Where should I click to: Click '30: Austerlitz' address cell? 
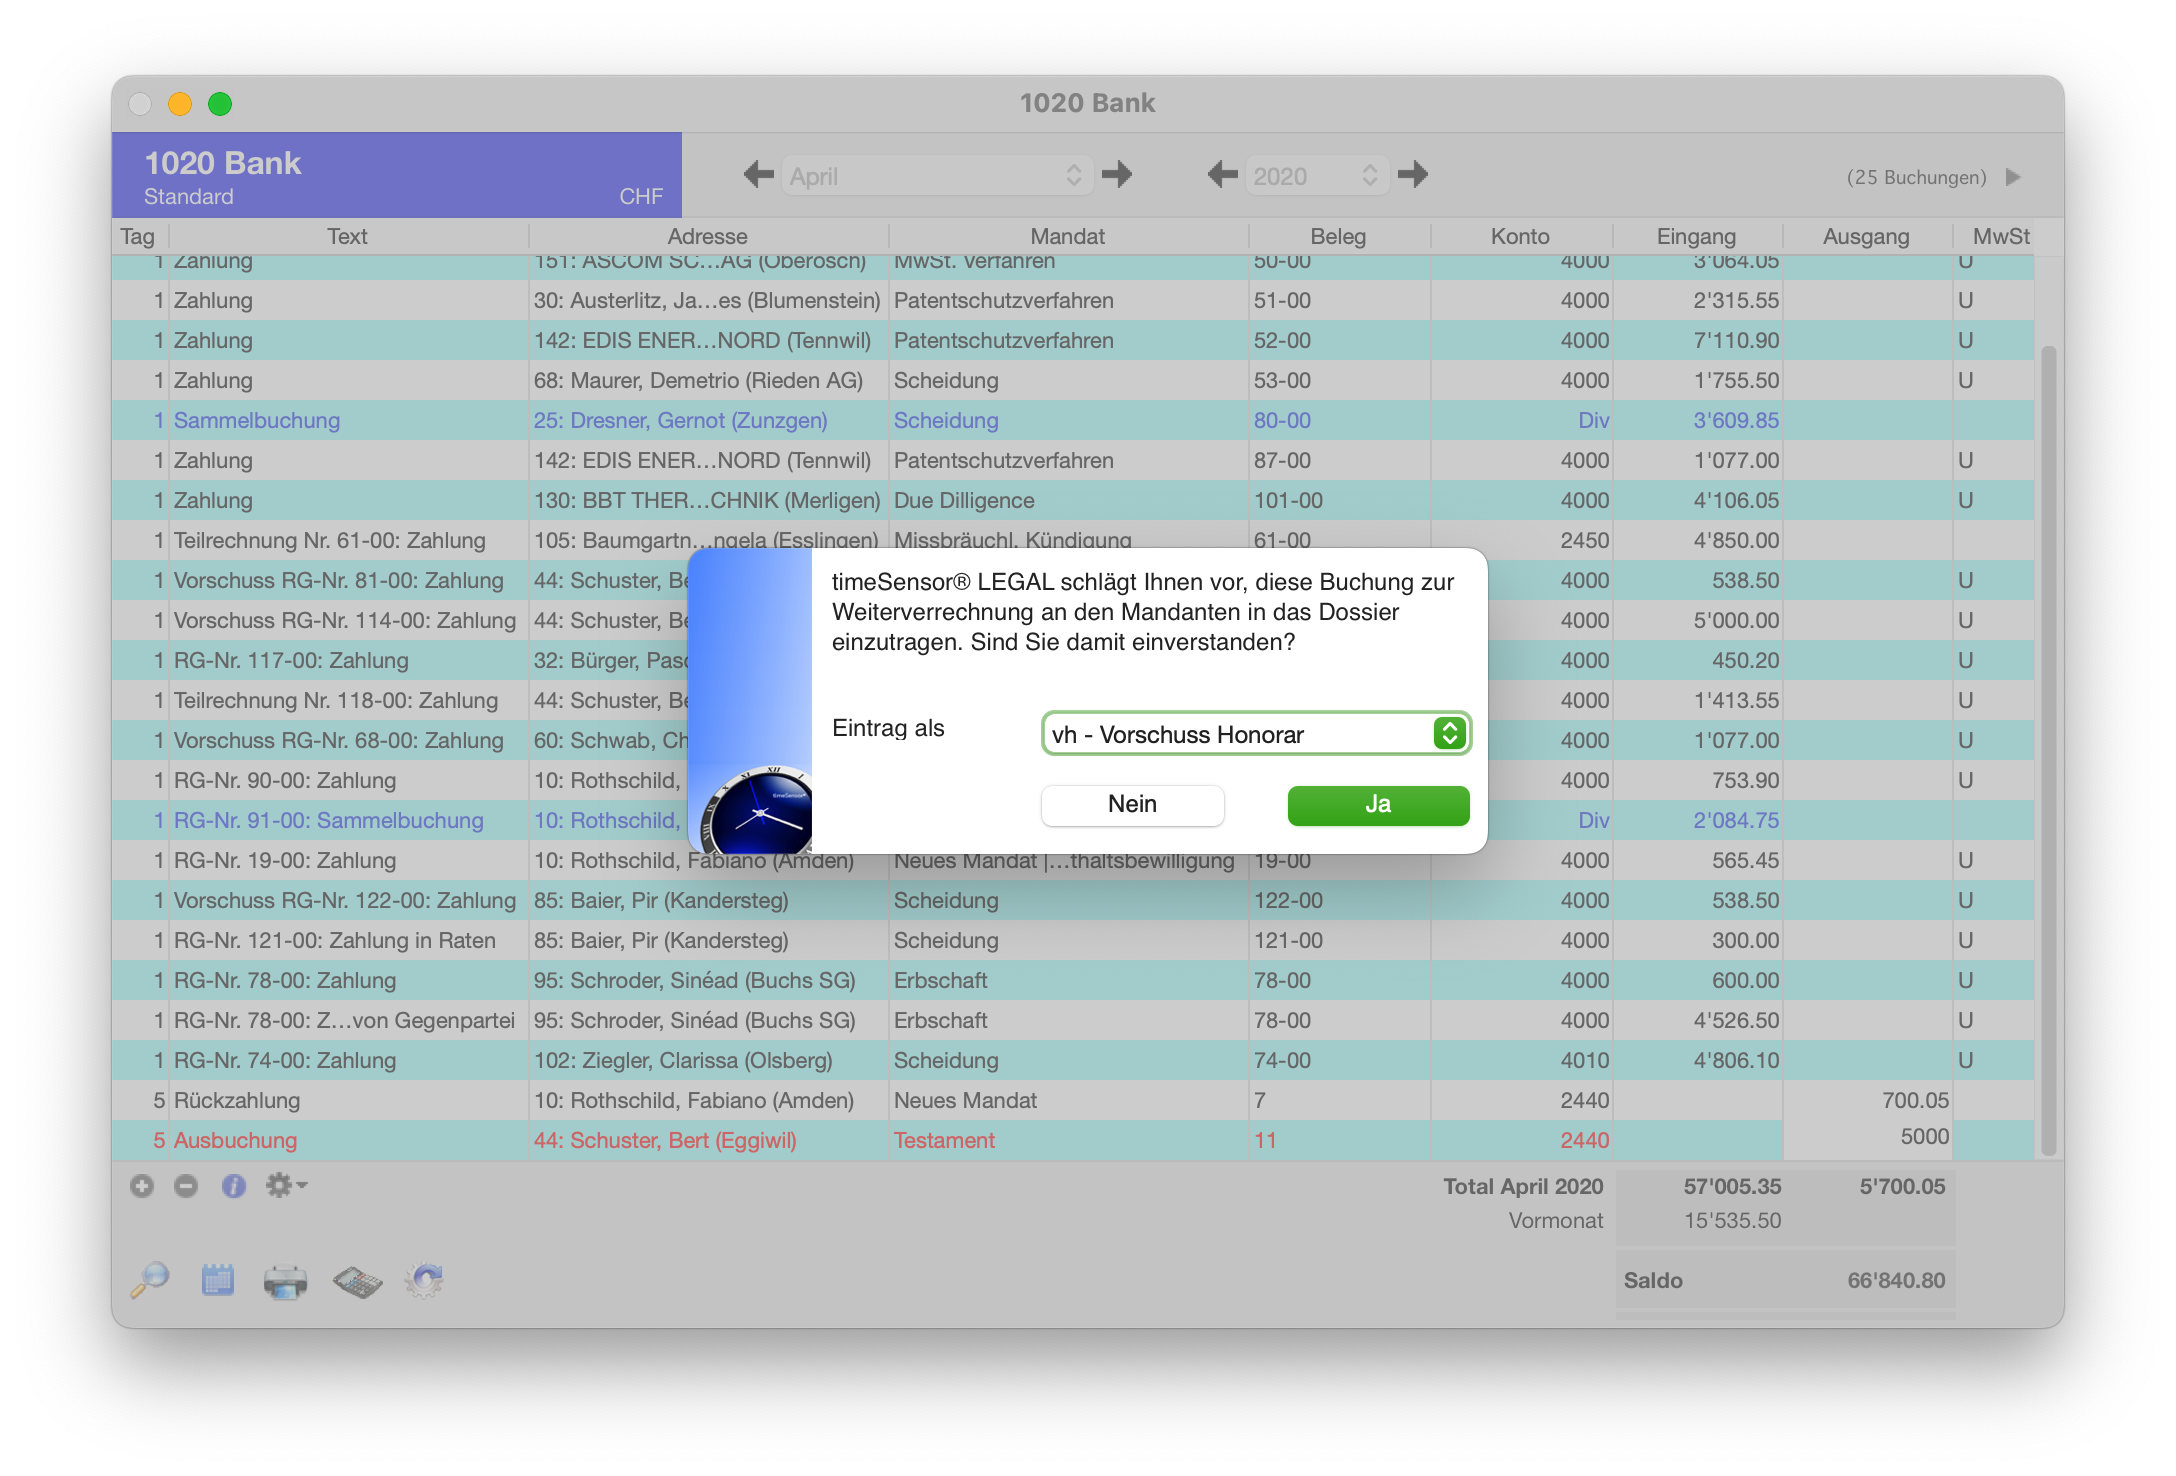[x=707, y=300]
